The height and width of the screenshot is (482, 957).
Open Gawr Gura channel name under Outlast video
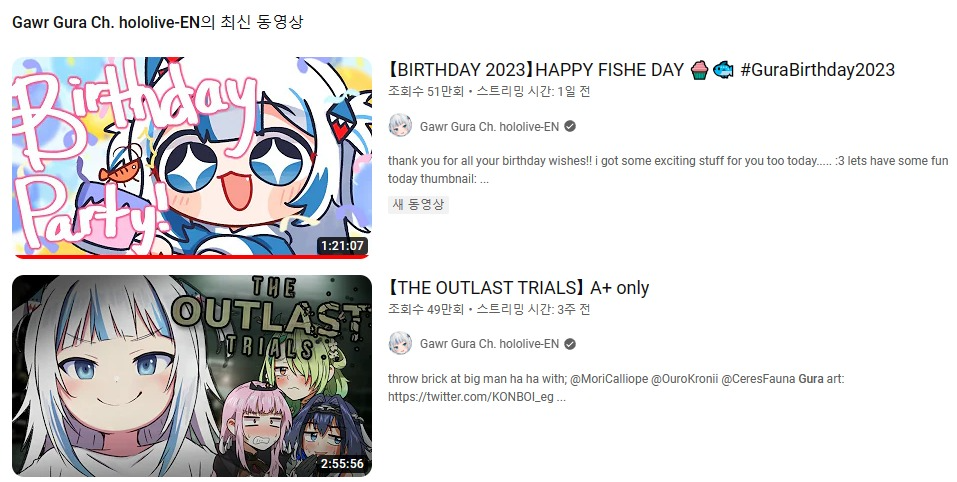pyautogui.click(x=489, y=344)
